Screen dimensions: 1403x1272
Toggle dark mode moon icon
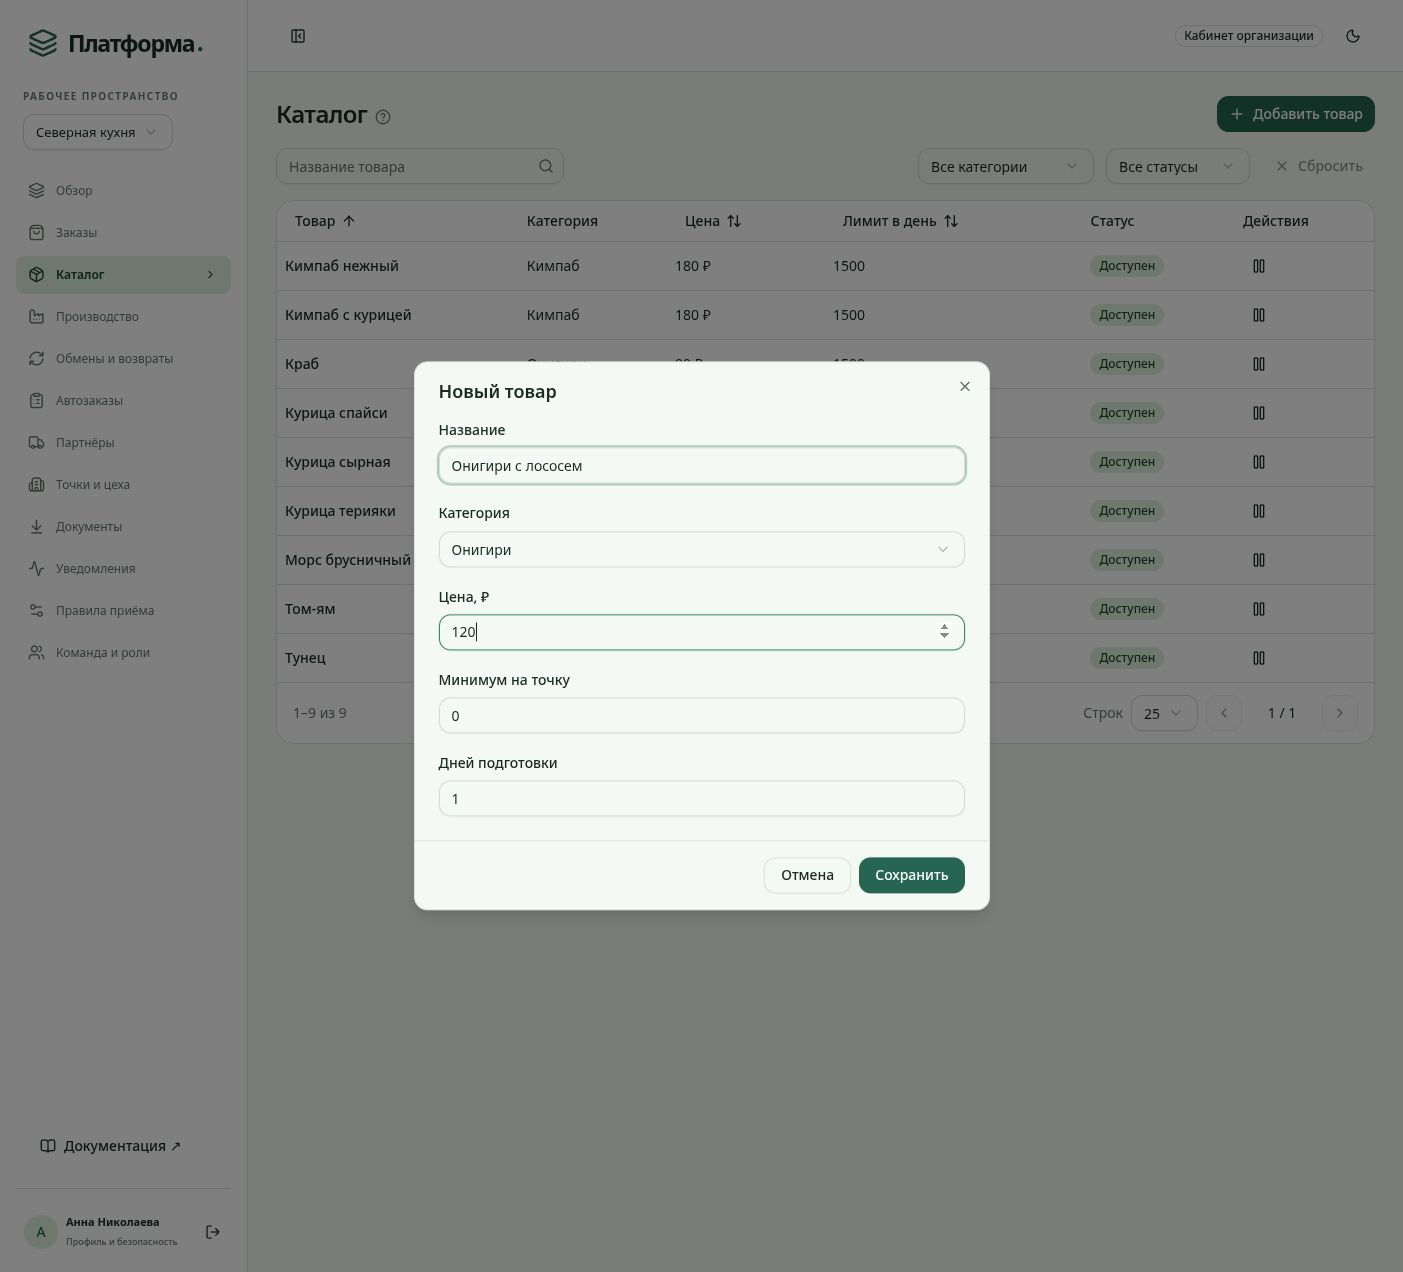1353,36
